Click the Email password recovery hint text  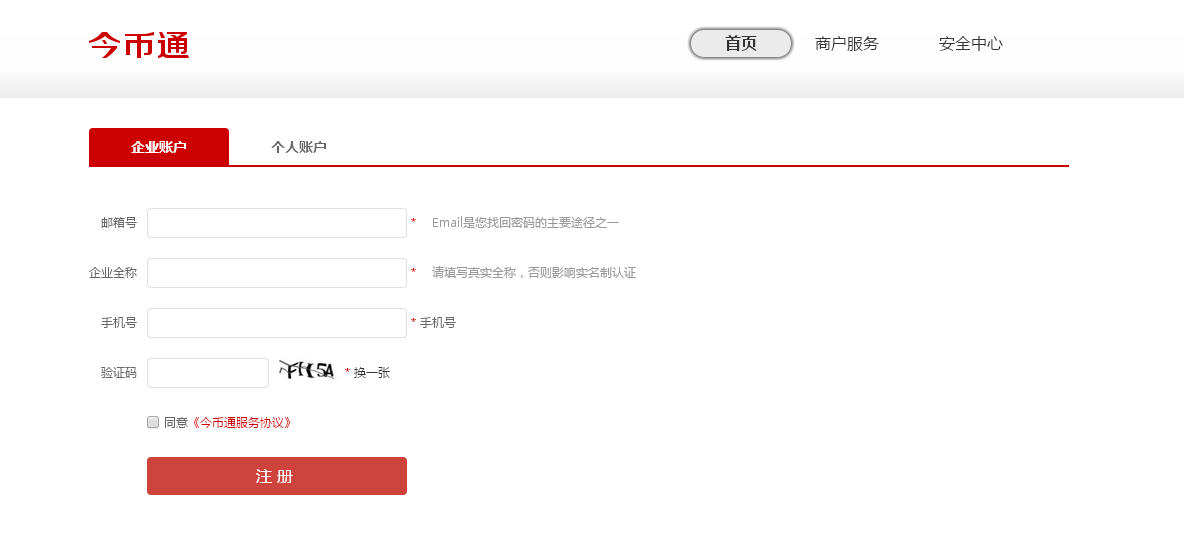pos(525,223)
